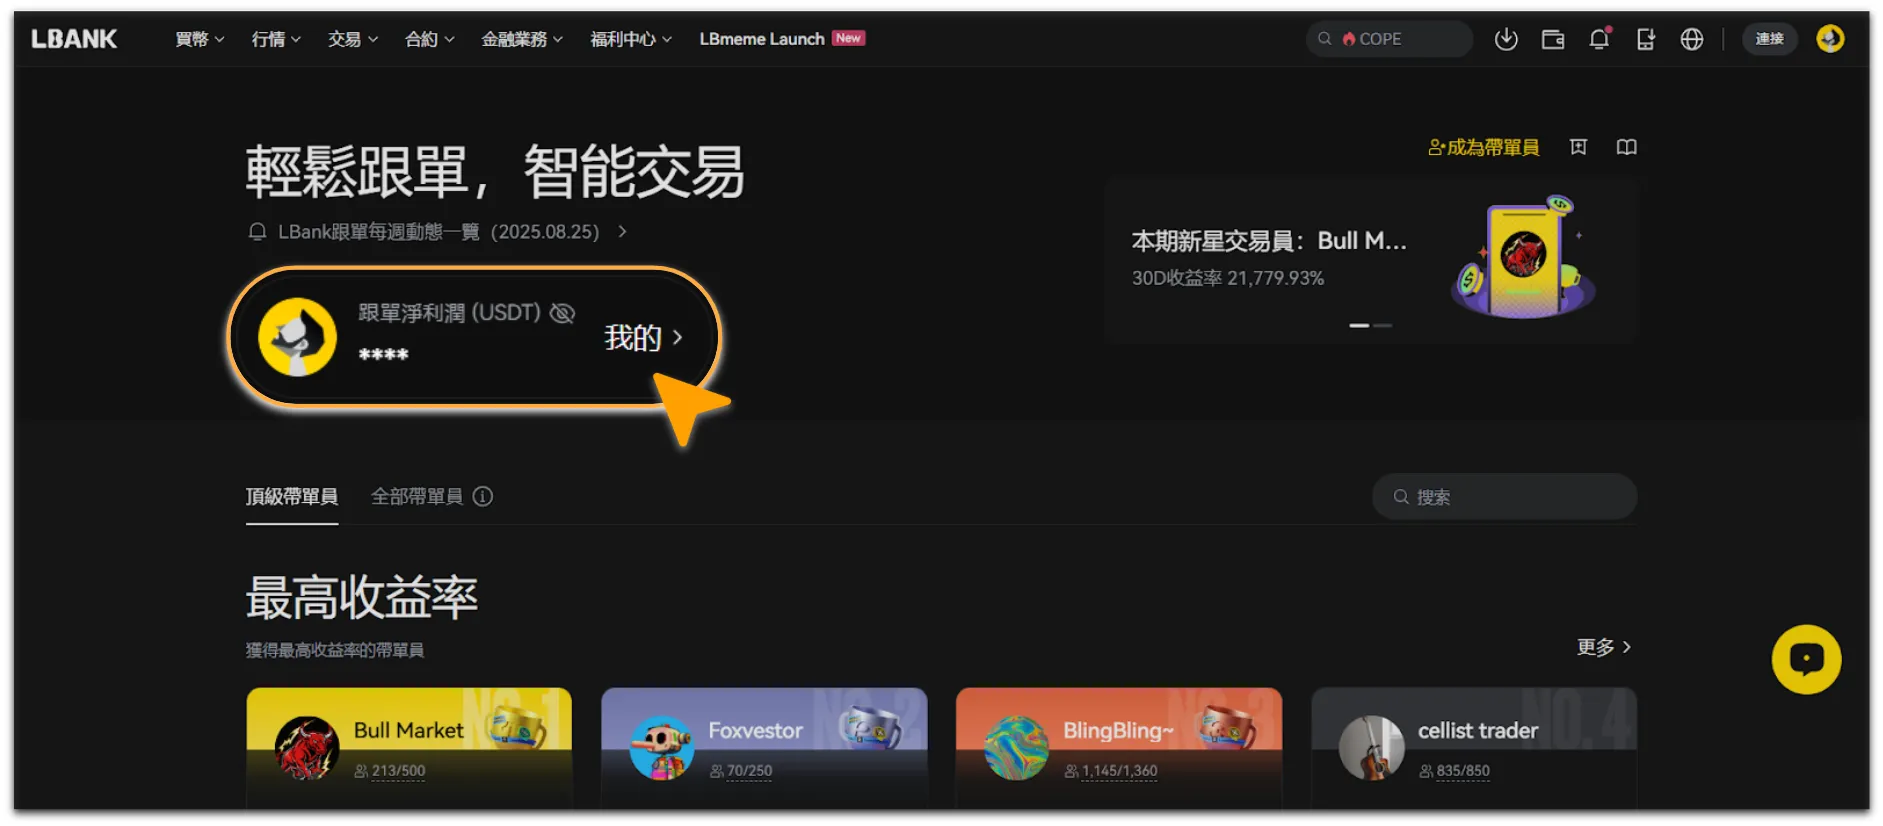Viewport: 1883px width, 826px height.
Task: Click the 30D收益率 21,779.93% text
Action: 1228,278
